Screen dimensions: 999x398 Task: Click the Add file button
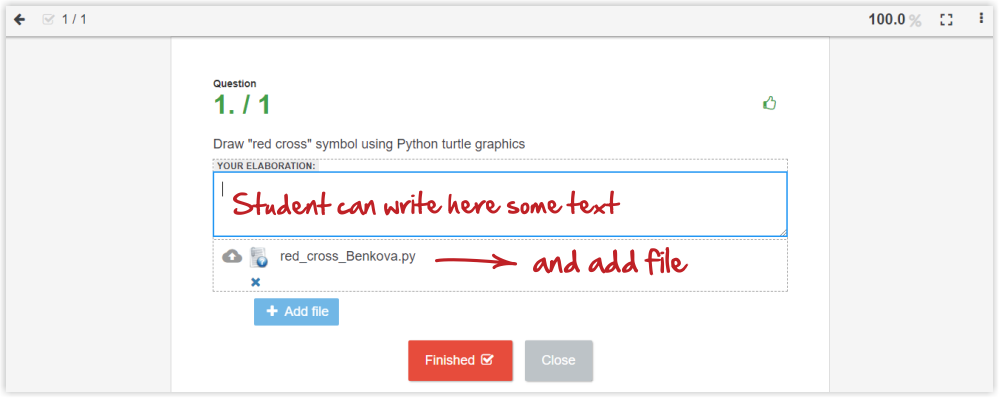(296, 311)
